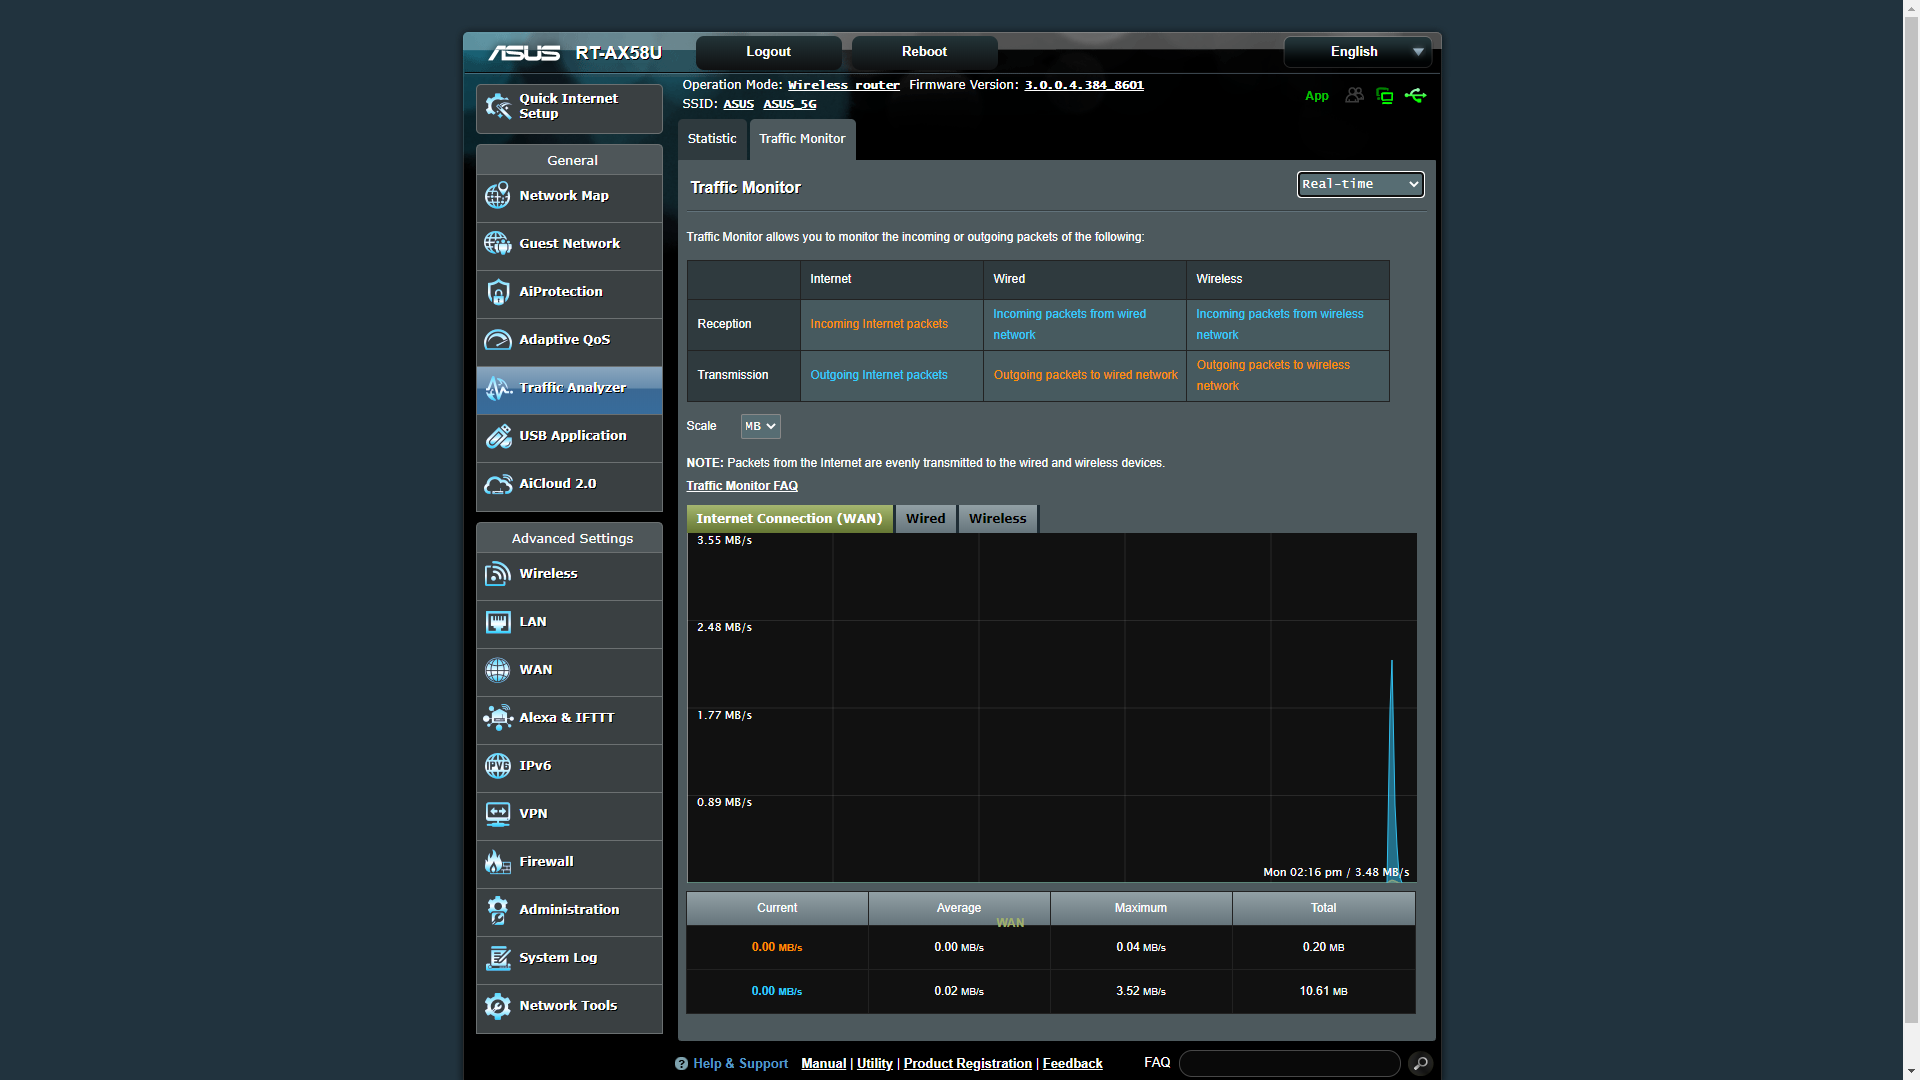The image size is (1920, 1080).
Task: Click the firmware version link
Action: tap(1084, 85)
